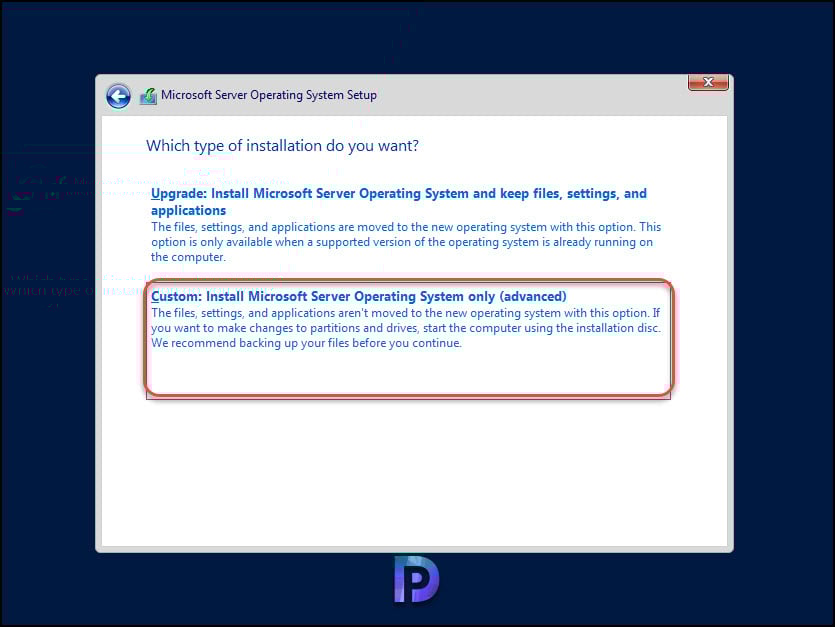
Task: Click the "Microsoft Server Operating System Setup" title
Action: click(x=268, y=95)
